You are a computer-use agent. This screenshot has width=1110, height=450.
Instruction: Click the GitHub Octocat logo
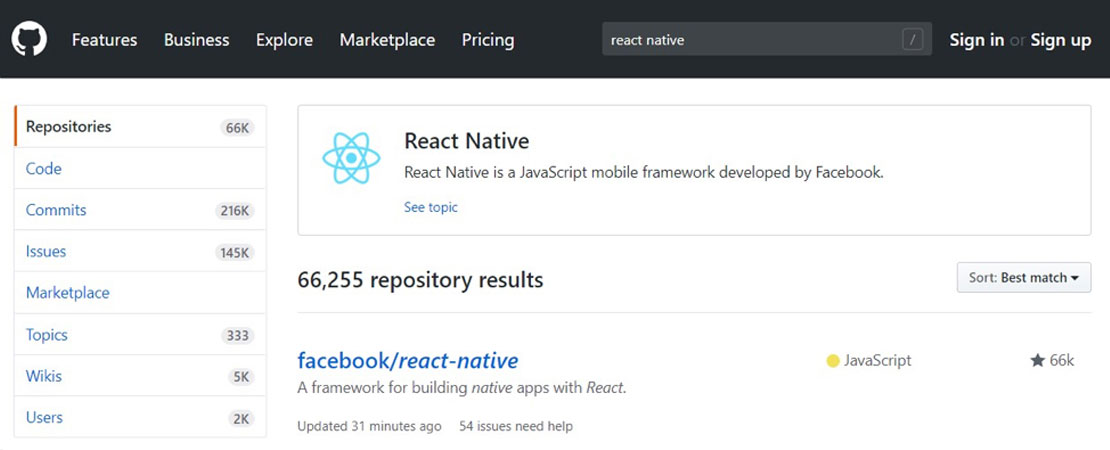pos(29,40)
